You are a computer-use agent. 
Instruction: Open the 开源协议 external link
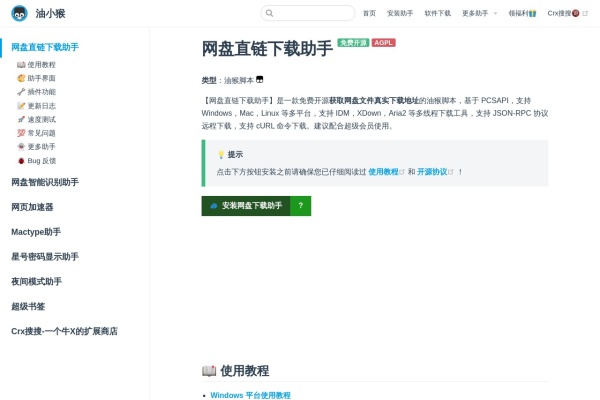point(433,172)
